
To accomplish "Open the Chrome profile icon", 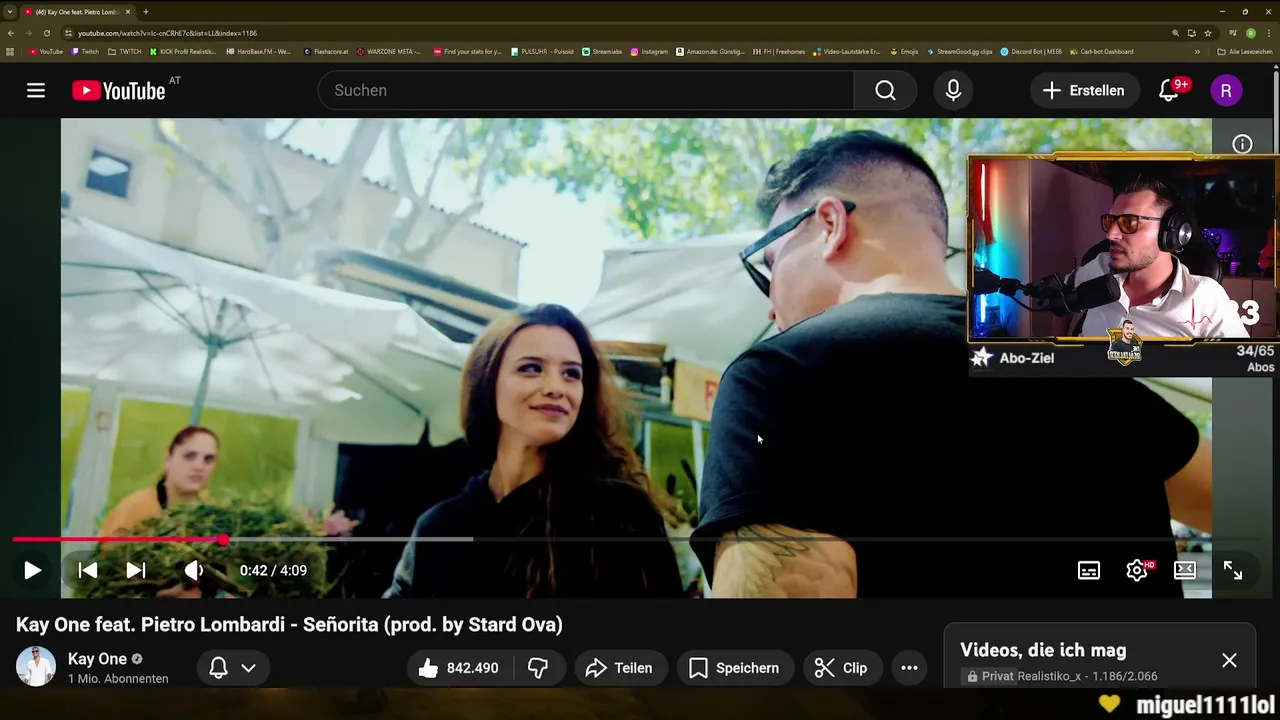I will point(1251,33).
